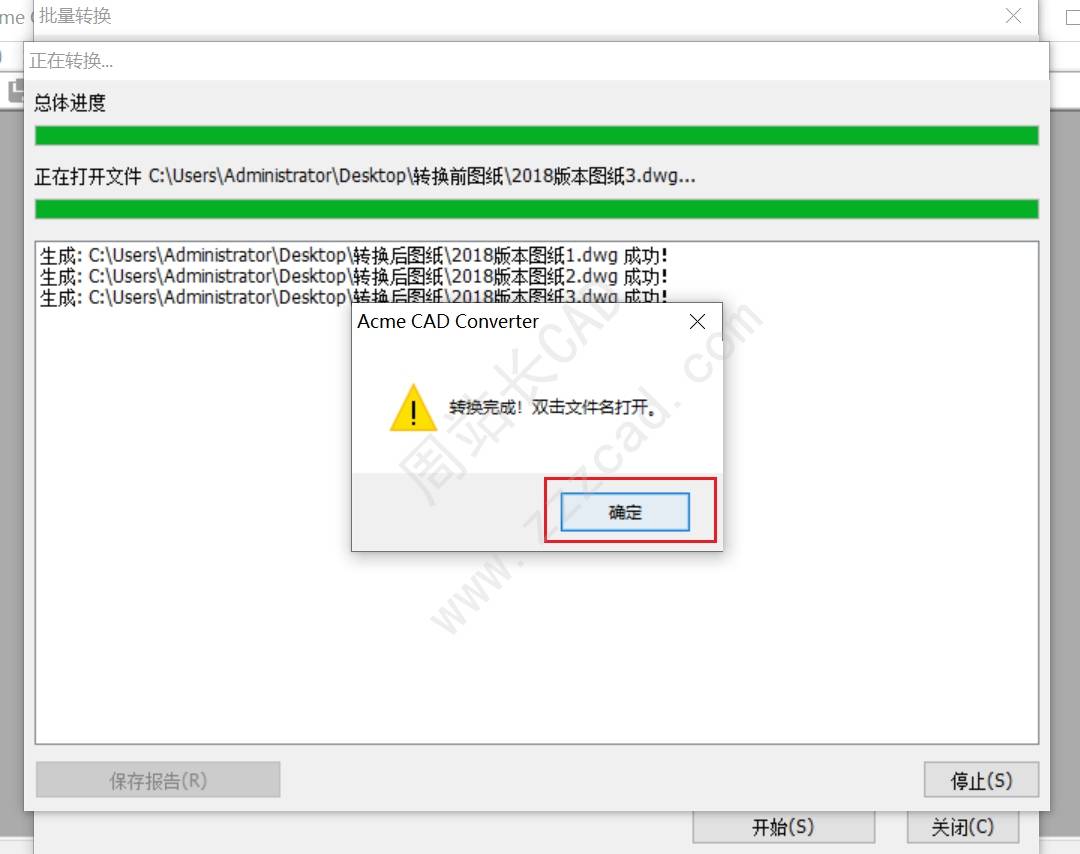Click the 关闭(C) close button
Image resolution: width=1080 pixels, height=854 pixels.
962,826
